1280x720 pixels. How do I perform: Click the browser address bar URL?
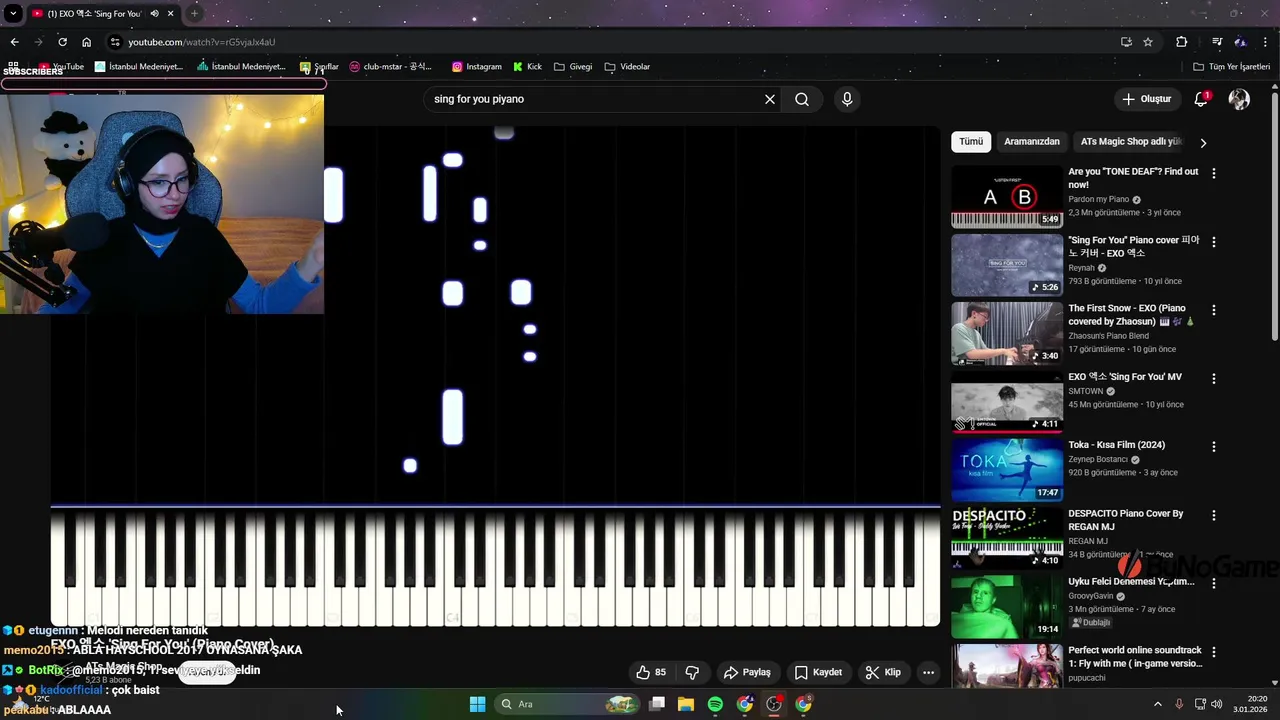tap(202, 42)
